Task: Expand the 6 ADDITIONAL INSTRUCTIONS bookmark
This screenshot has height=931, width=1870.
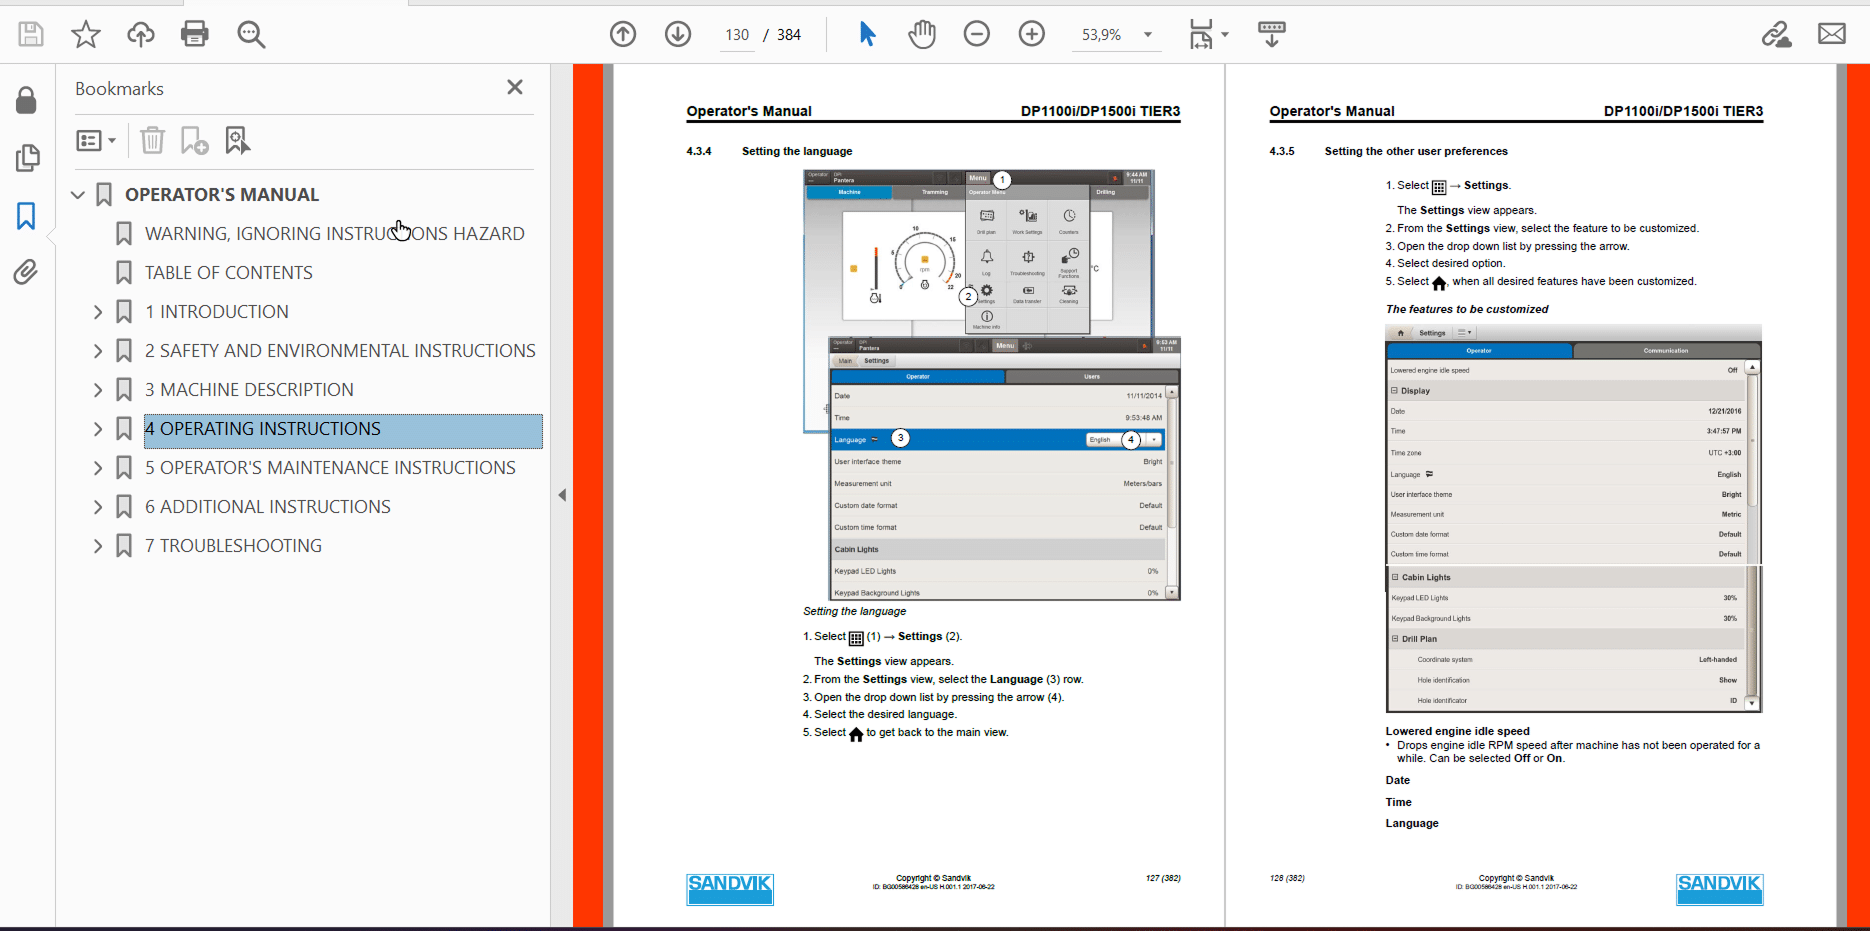Action: [98, 507]
